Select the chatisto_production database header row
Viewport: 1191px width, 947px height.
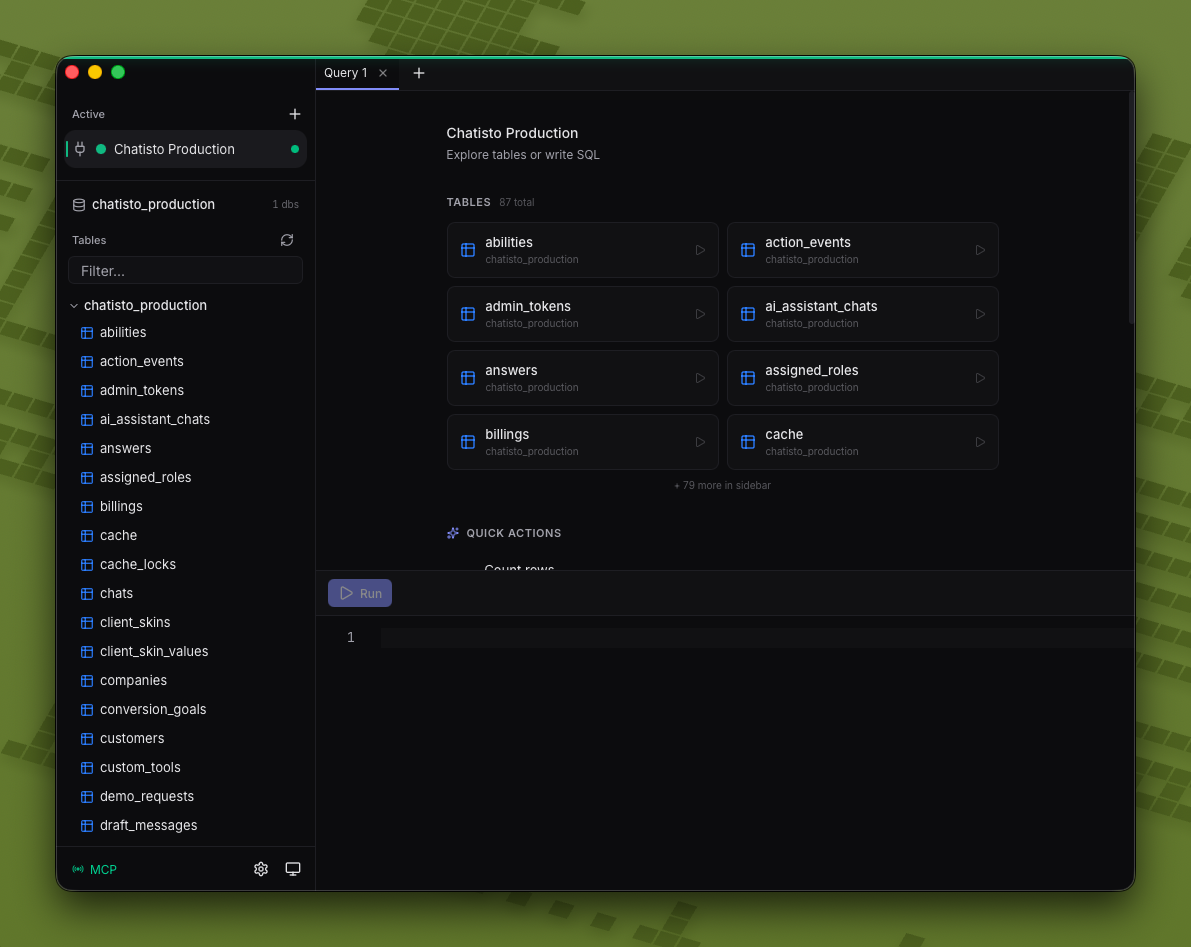(x=185, y=204)
